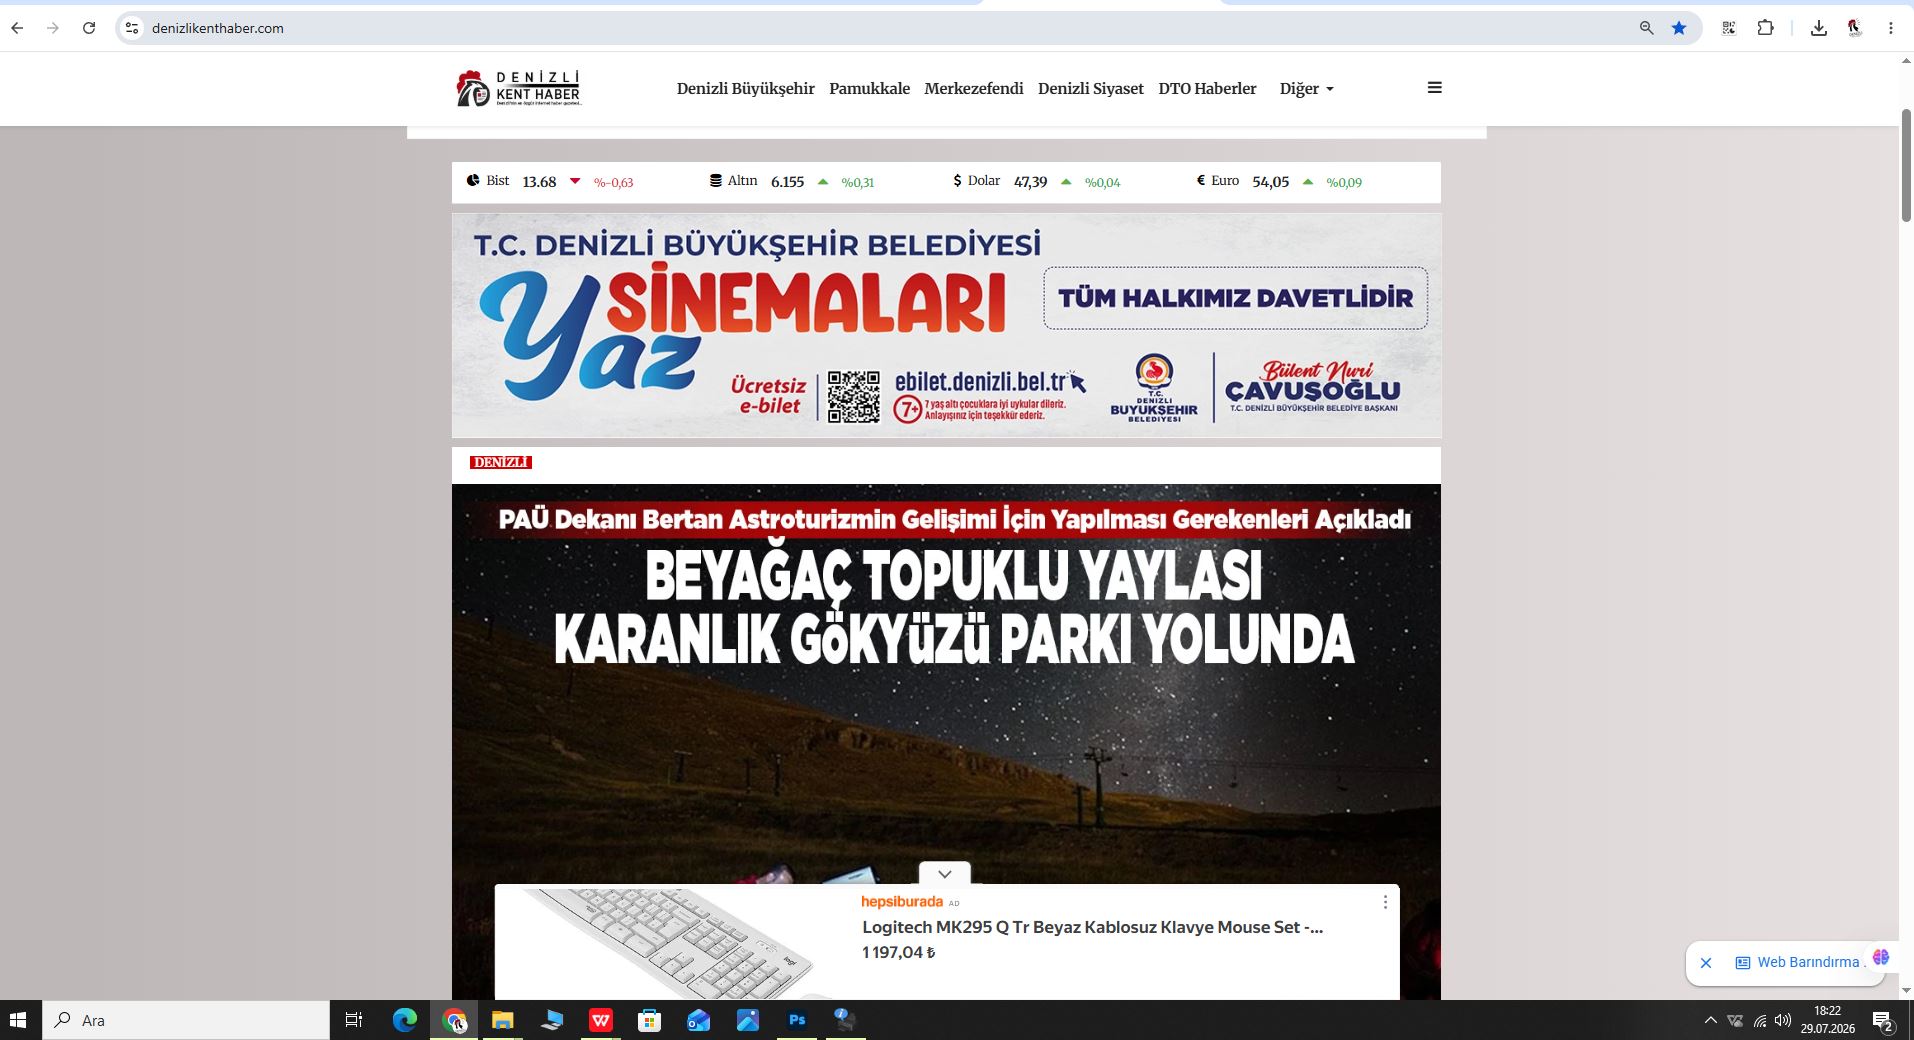Image resolution: width=1914 pixels, height=1040 pixels.
Task: Show the browser downloads panel
Action: coord(1819,28)
